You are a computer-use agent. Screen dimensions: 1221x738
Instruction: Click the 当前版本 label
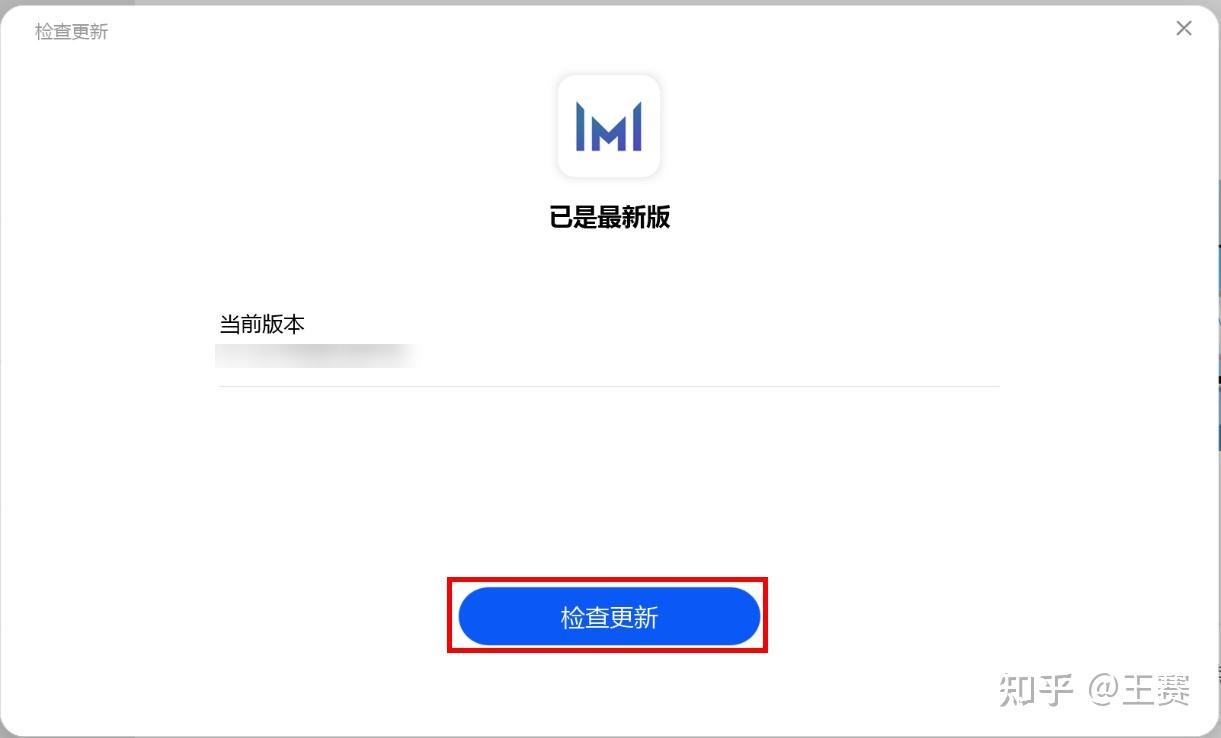pos(262,325)
